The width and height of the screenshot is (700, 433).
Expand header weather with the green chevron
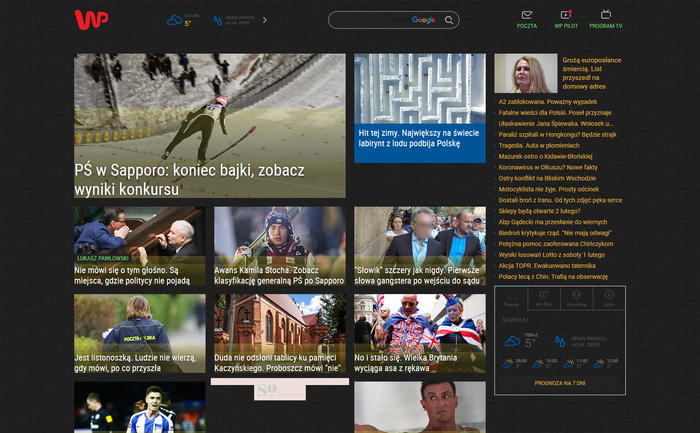point(265,20)
